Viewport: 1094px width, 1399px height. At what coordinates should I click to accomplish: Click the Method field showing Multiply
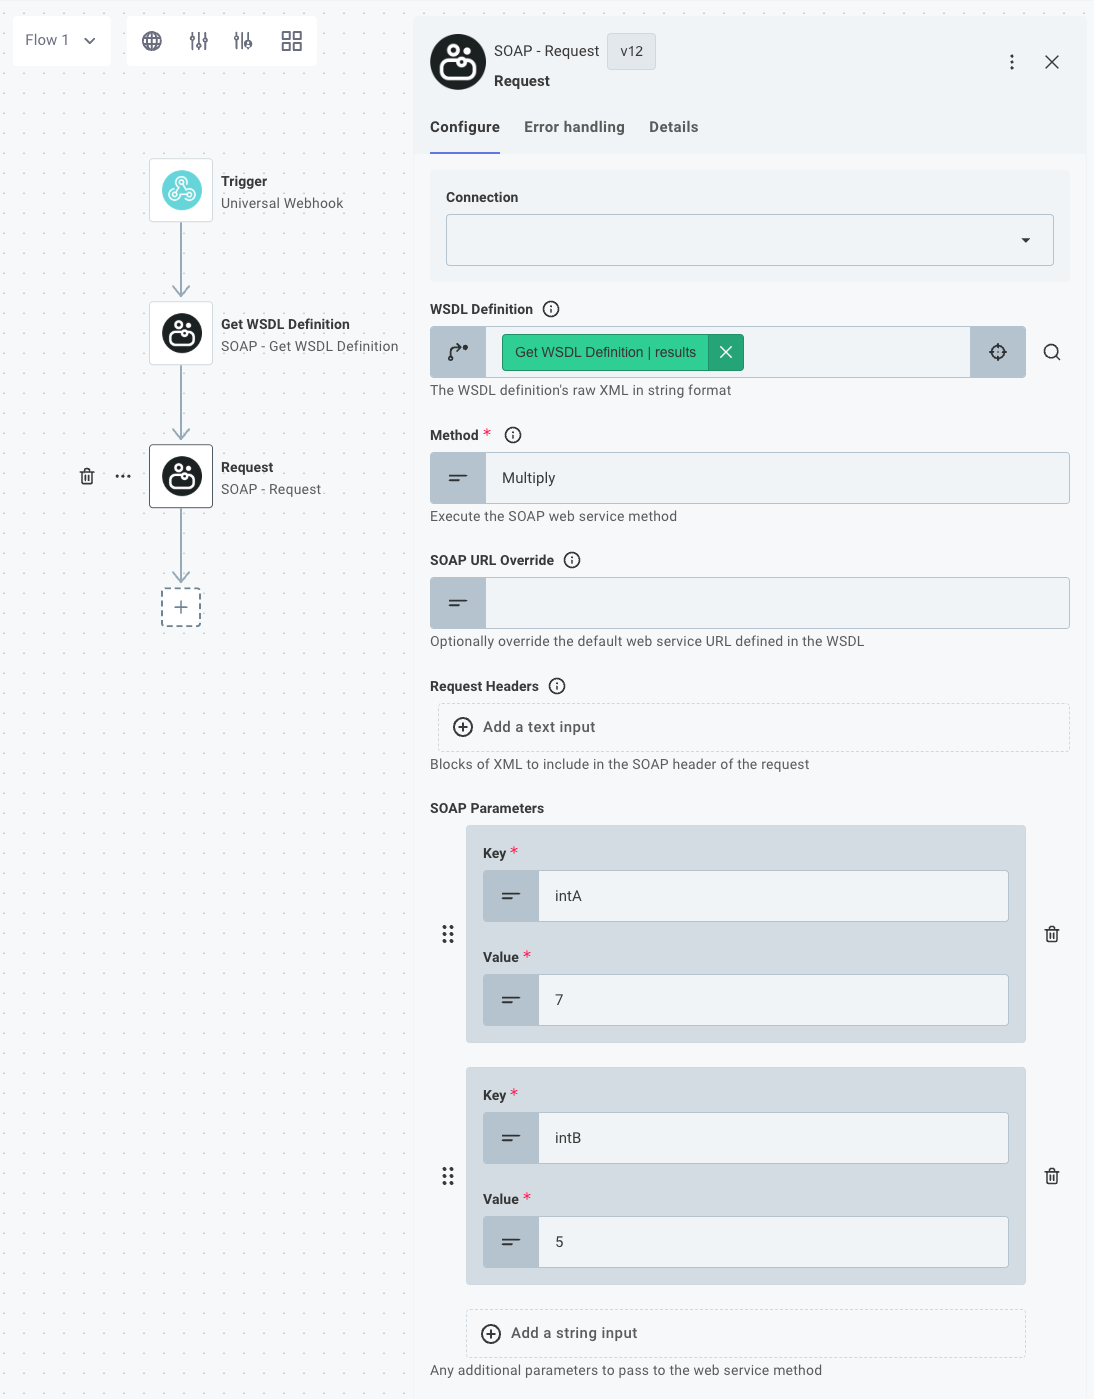coord(778,478)
